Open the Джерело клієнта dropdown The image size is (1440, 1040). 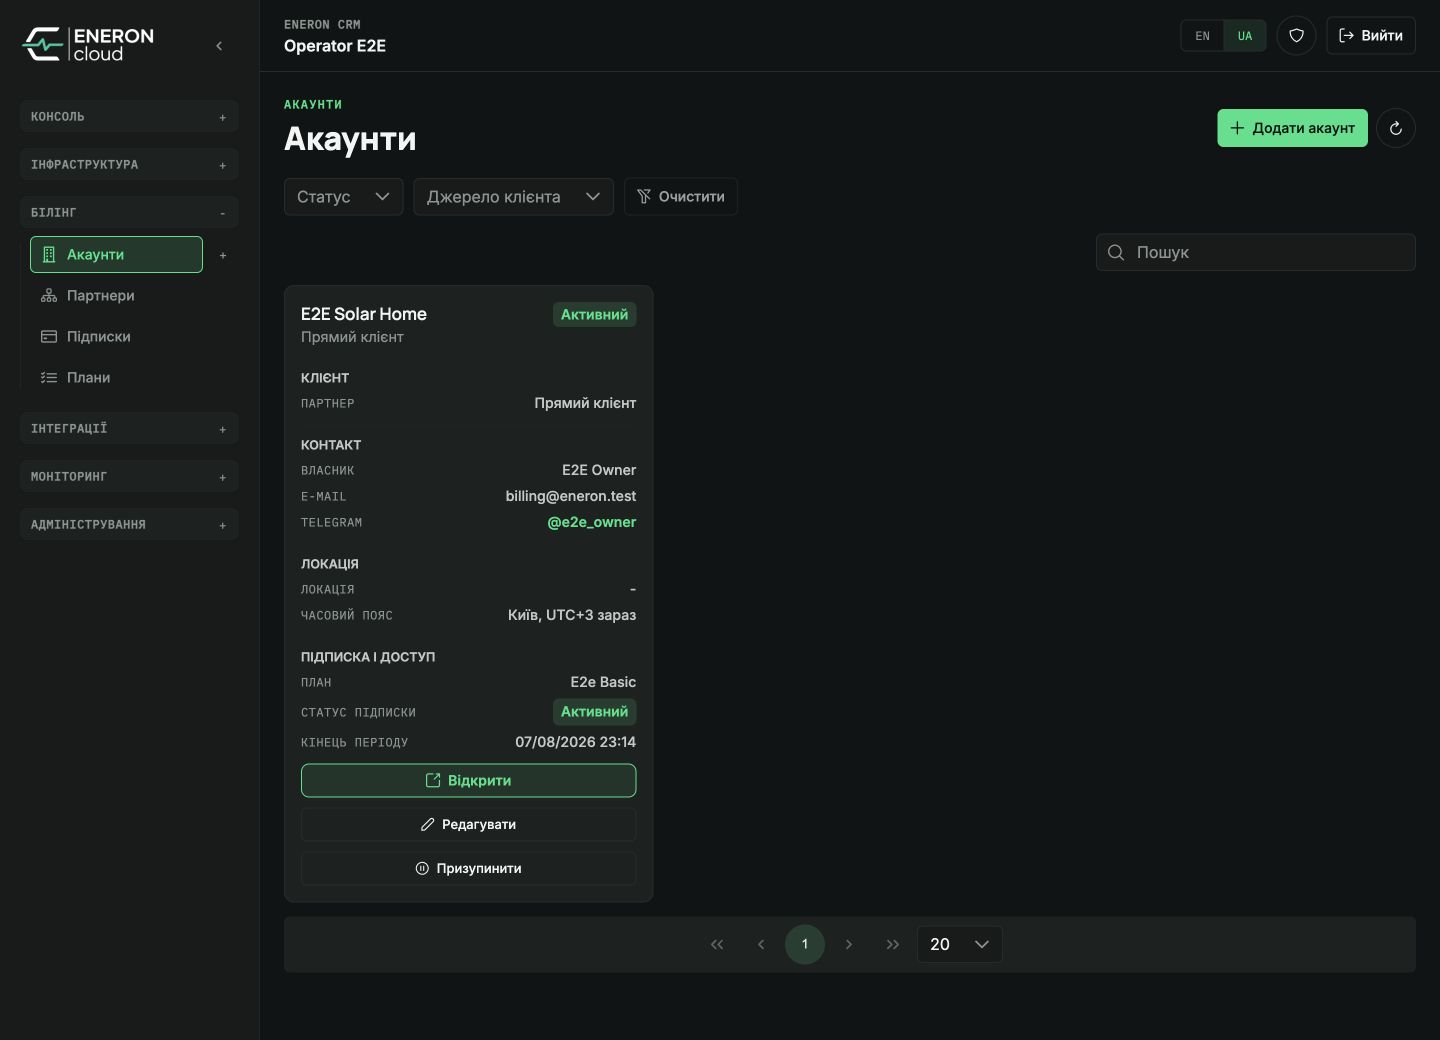(x=513, y=197)
